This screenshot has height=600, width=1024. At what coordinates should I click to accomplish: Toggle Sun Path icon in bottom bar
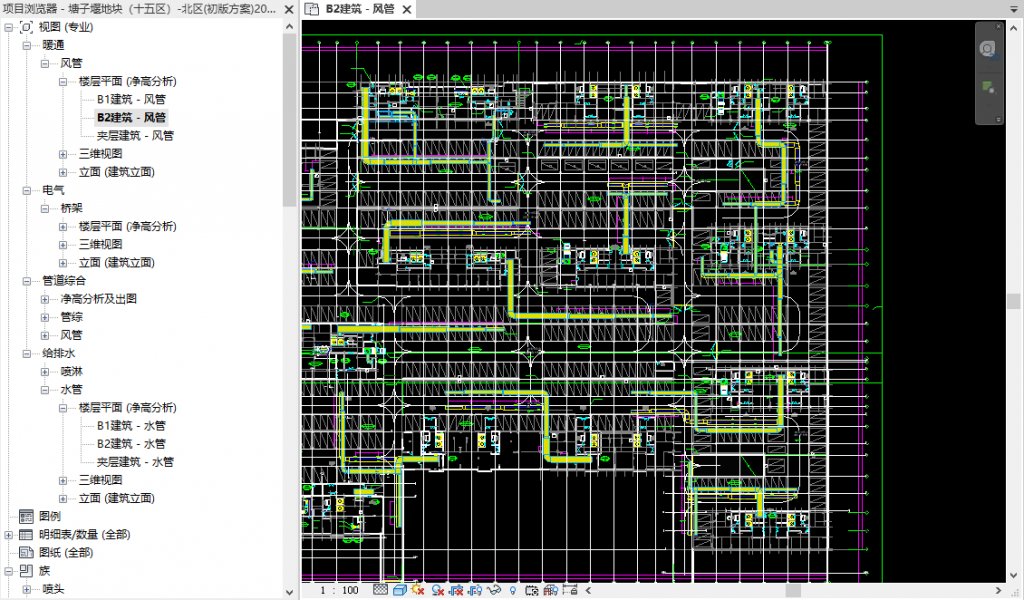pos(418,591)
